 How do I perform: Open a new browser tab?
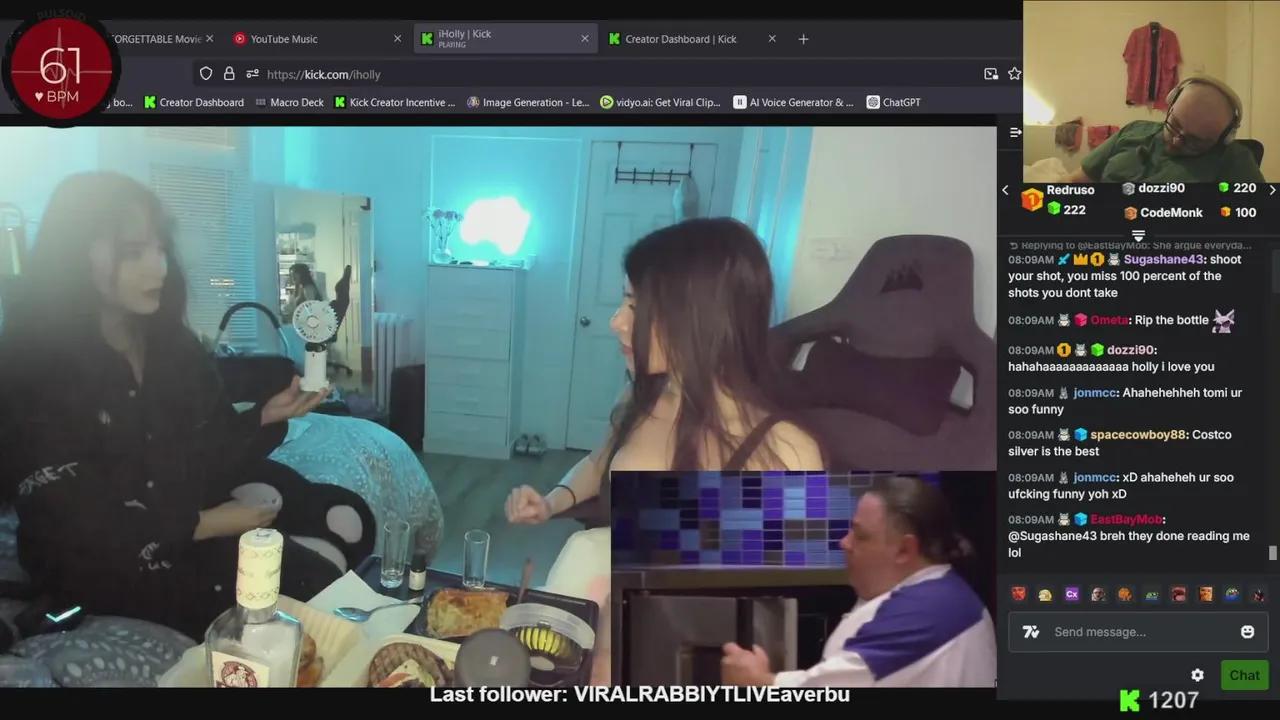click(803, 39)
